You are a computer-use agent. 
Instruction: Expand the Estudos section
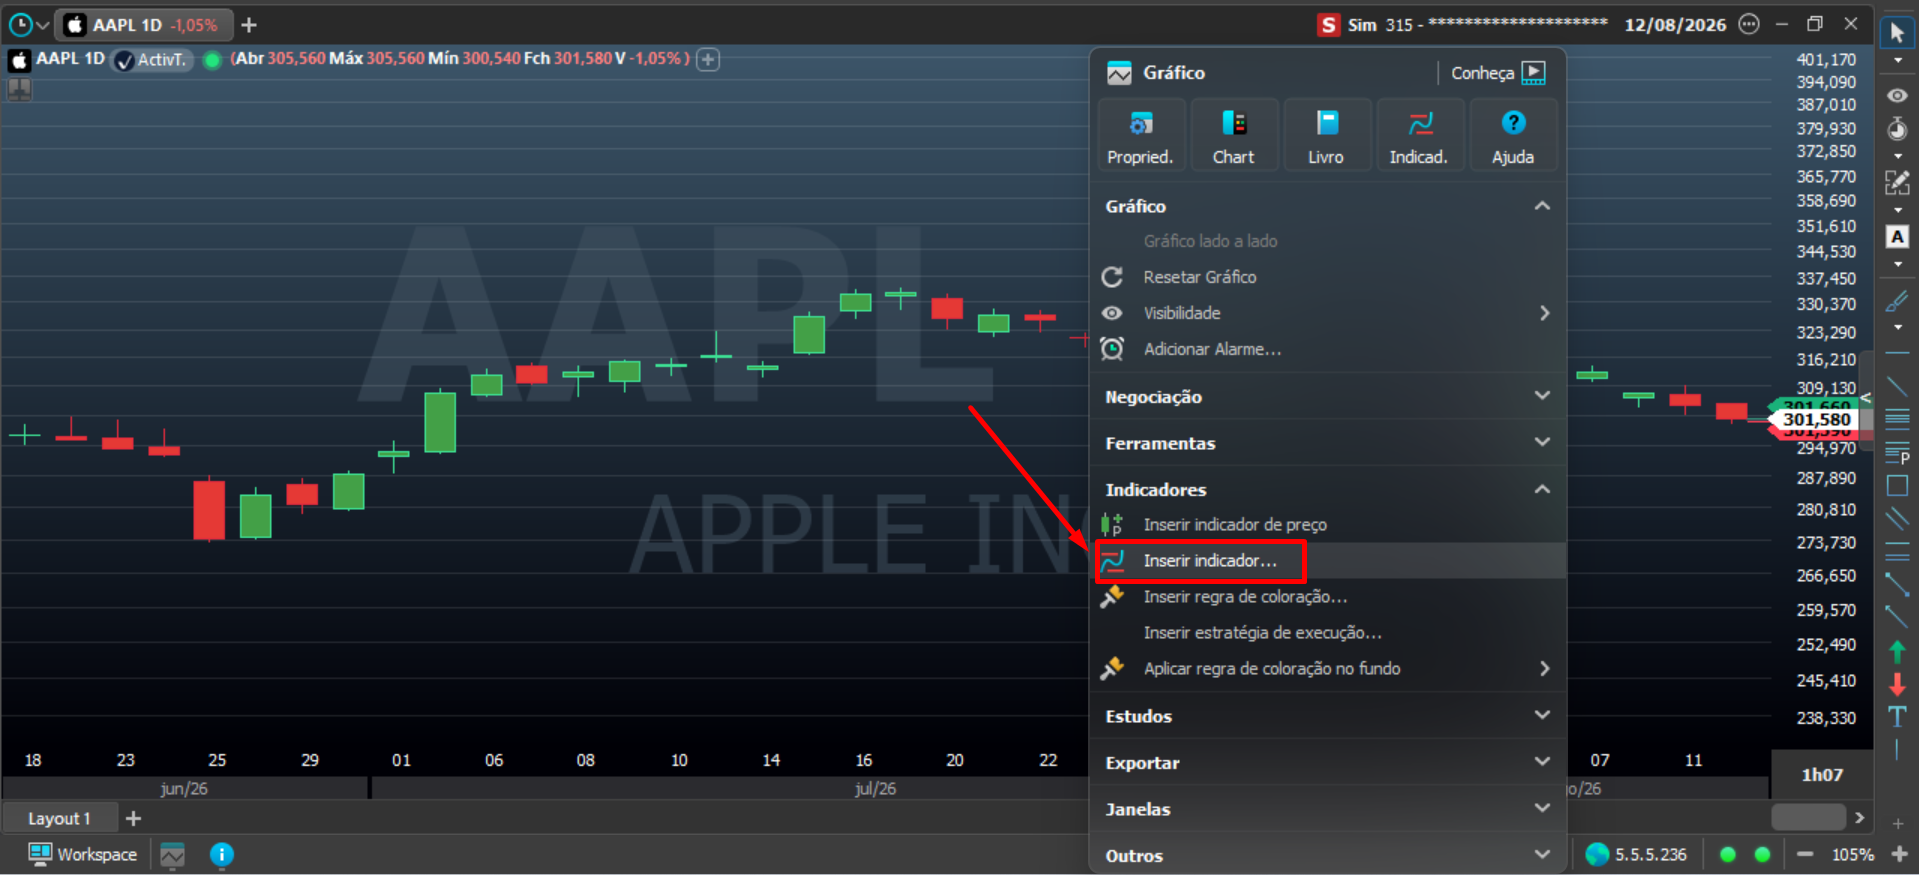(1542, 715)
